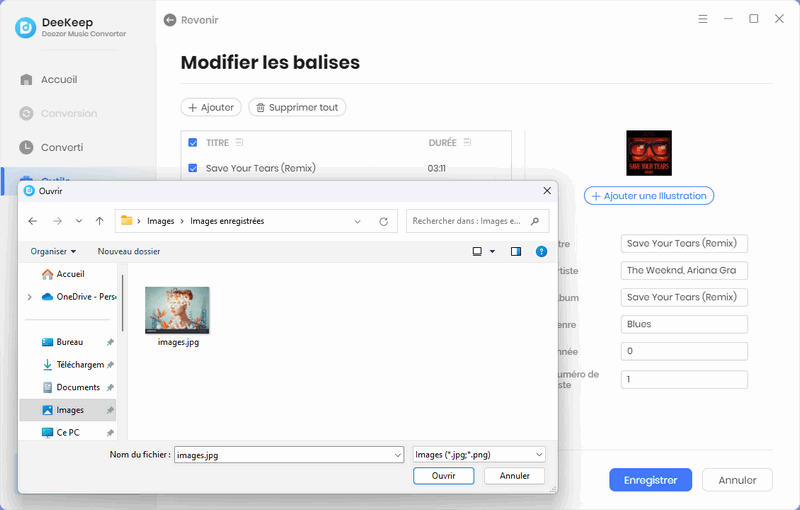
Task: Click the year field showing 0
Action: click(684, 351)
